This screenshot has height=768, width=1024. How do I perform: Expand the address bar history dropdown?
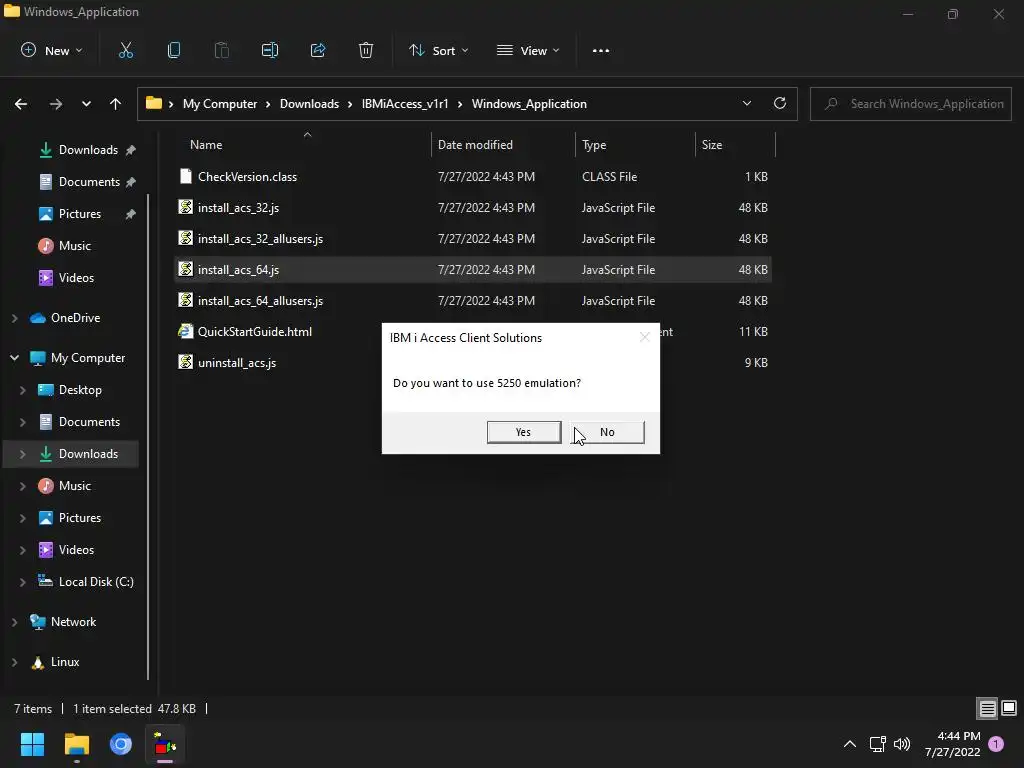pyautogui.click(x=746, y=103)
